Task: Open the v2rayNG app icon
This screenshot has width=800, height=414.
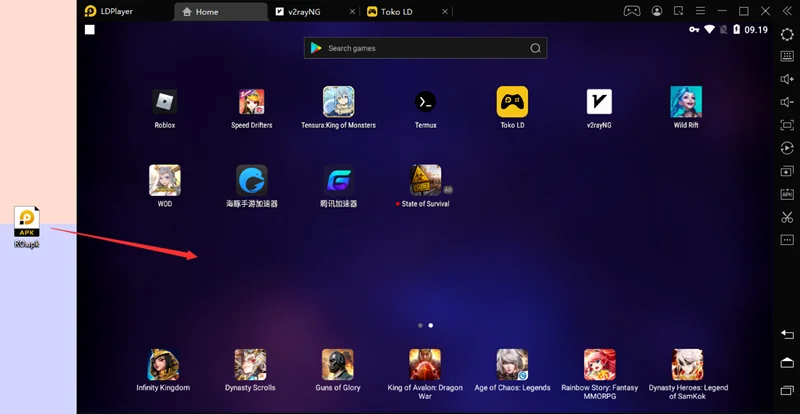Action: 599,102
